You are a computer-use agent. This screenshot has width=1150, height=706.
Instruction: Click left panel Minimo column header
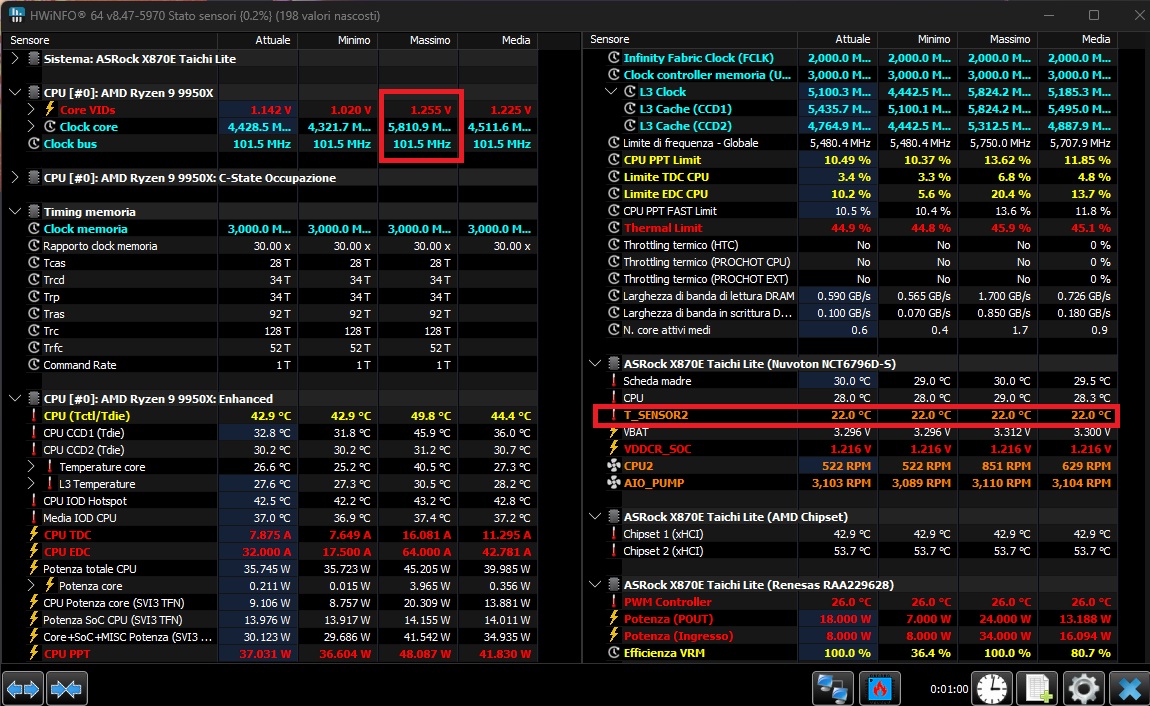pyautogui.click(x=337, y=40)
